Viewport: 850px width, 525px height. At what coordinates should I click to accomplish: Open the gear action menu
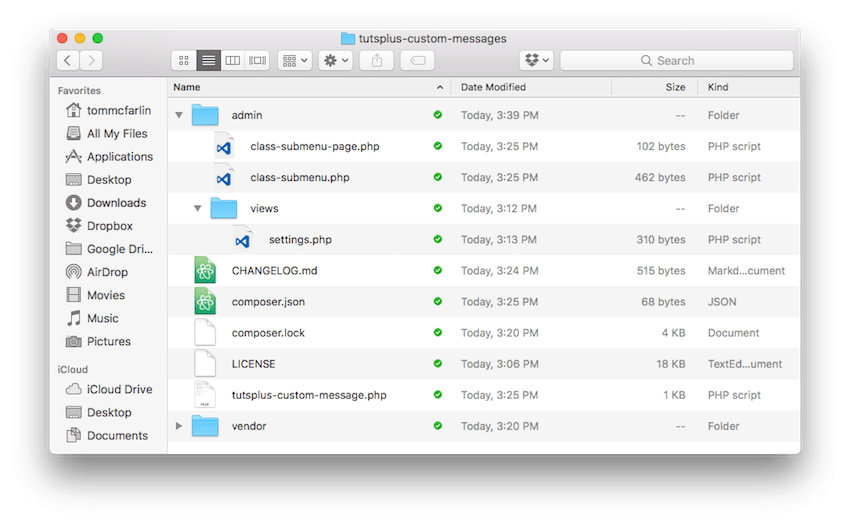point(336,60)
